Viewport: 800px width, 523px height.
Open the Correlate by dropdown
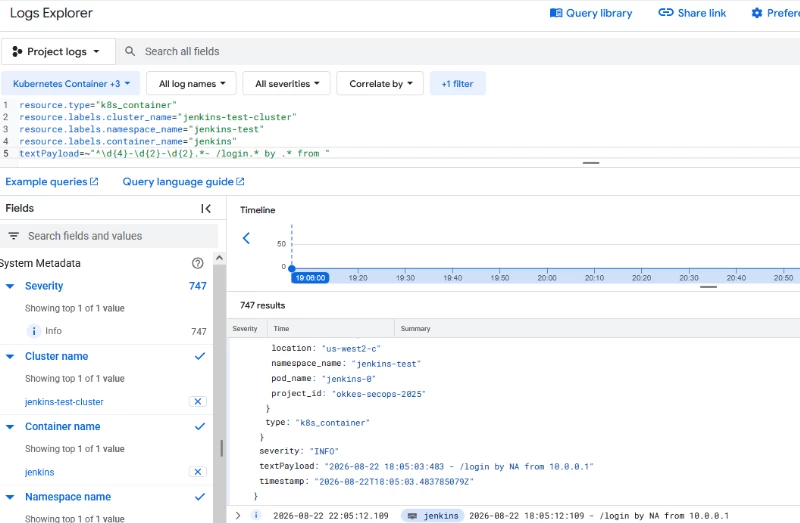point(380,84)
